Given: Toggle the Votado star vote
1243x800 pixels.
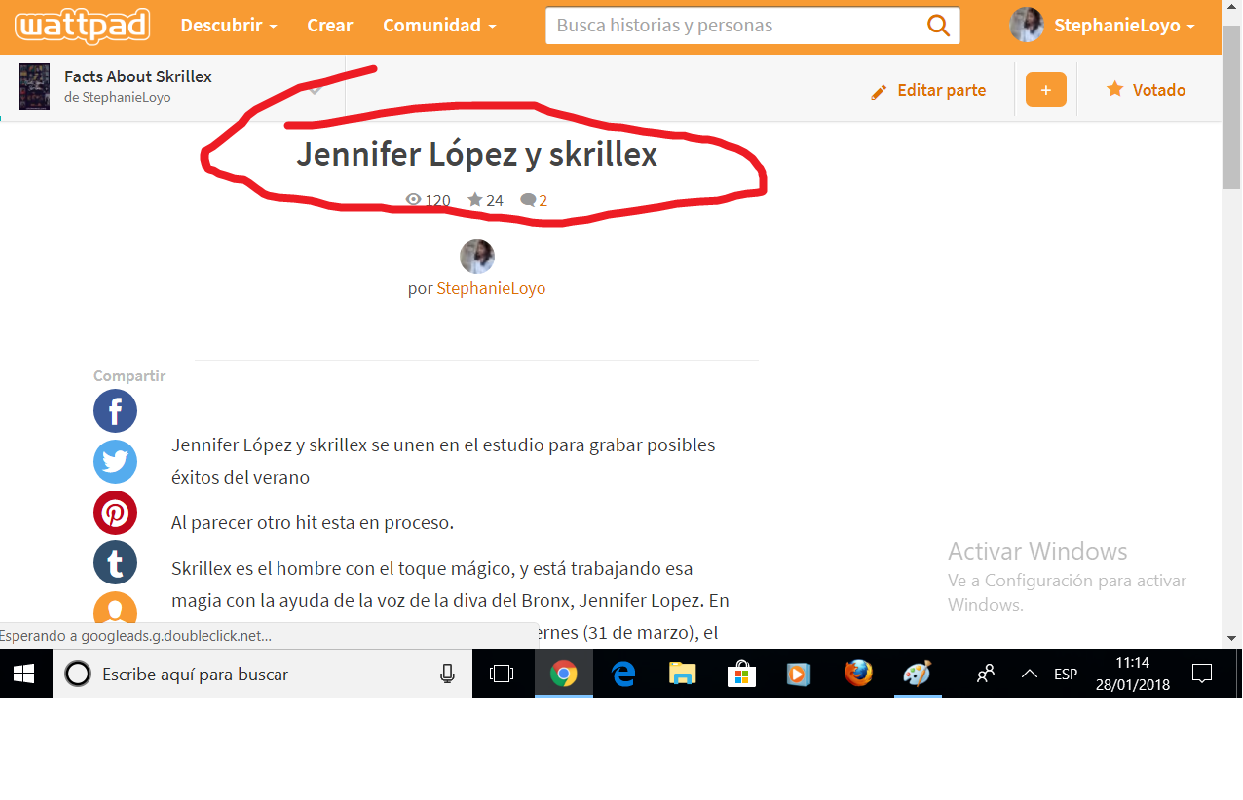Looking at the screenshot, I should 1146,90.
